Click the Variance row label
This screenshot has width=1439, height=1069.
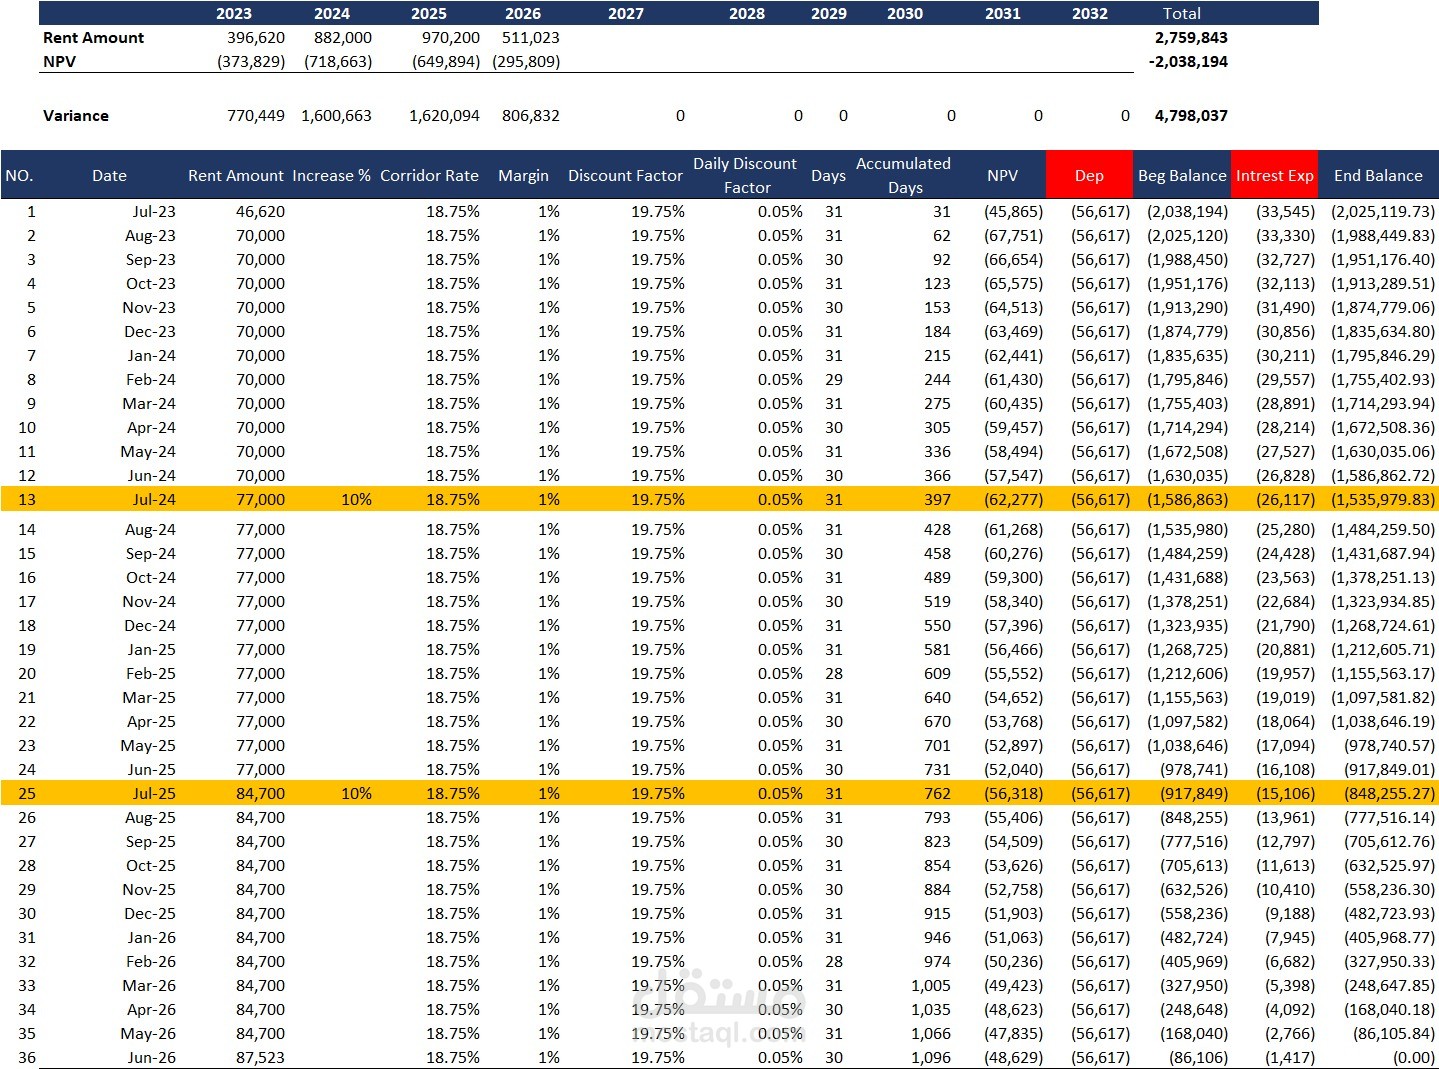(76, 115)
